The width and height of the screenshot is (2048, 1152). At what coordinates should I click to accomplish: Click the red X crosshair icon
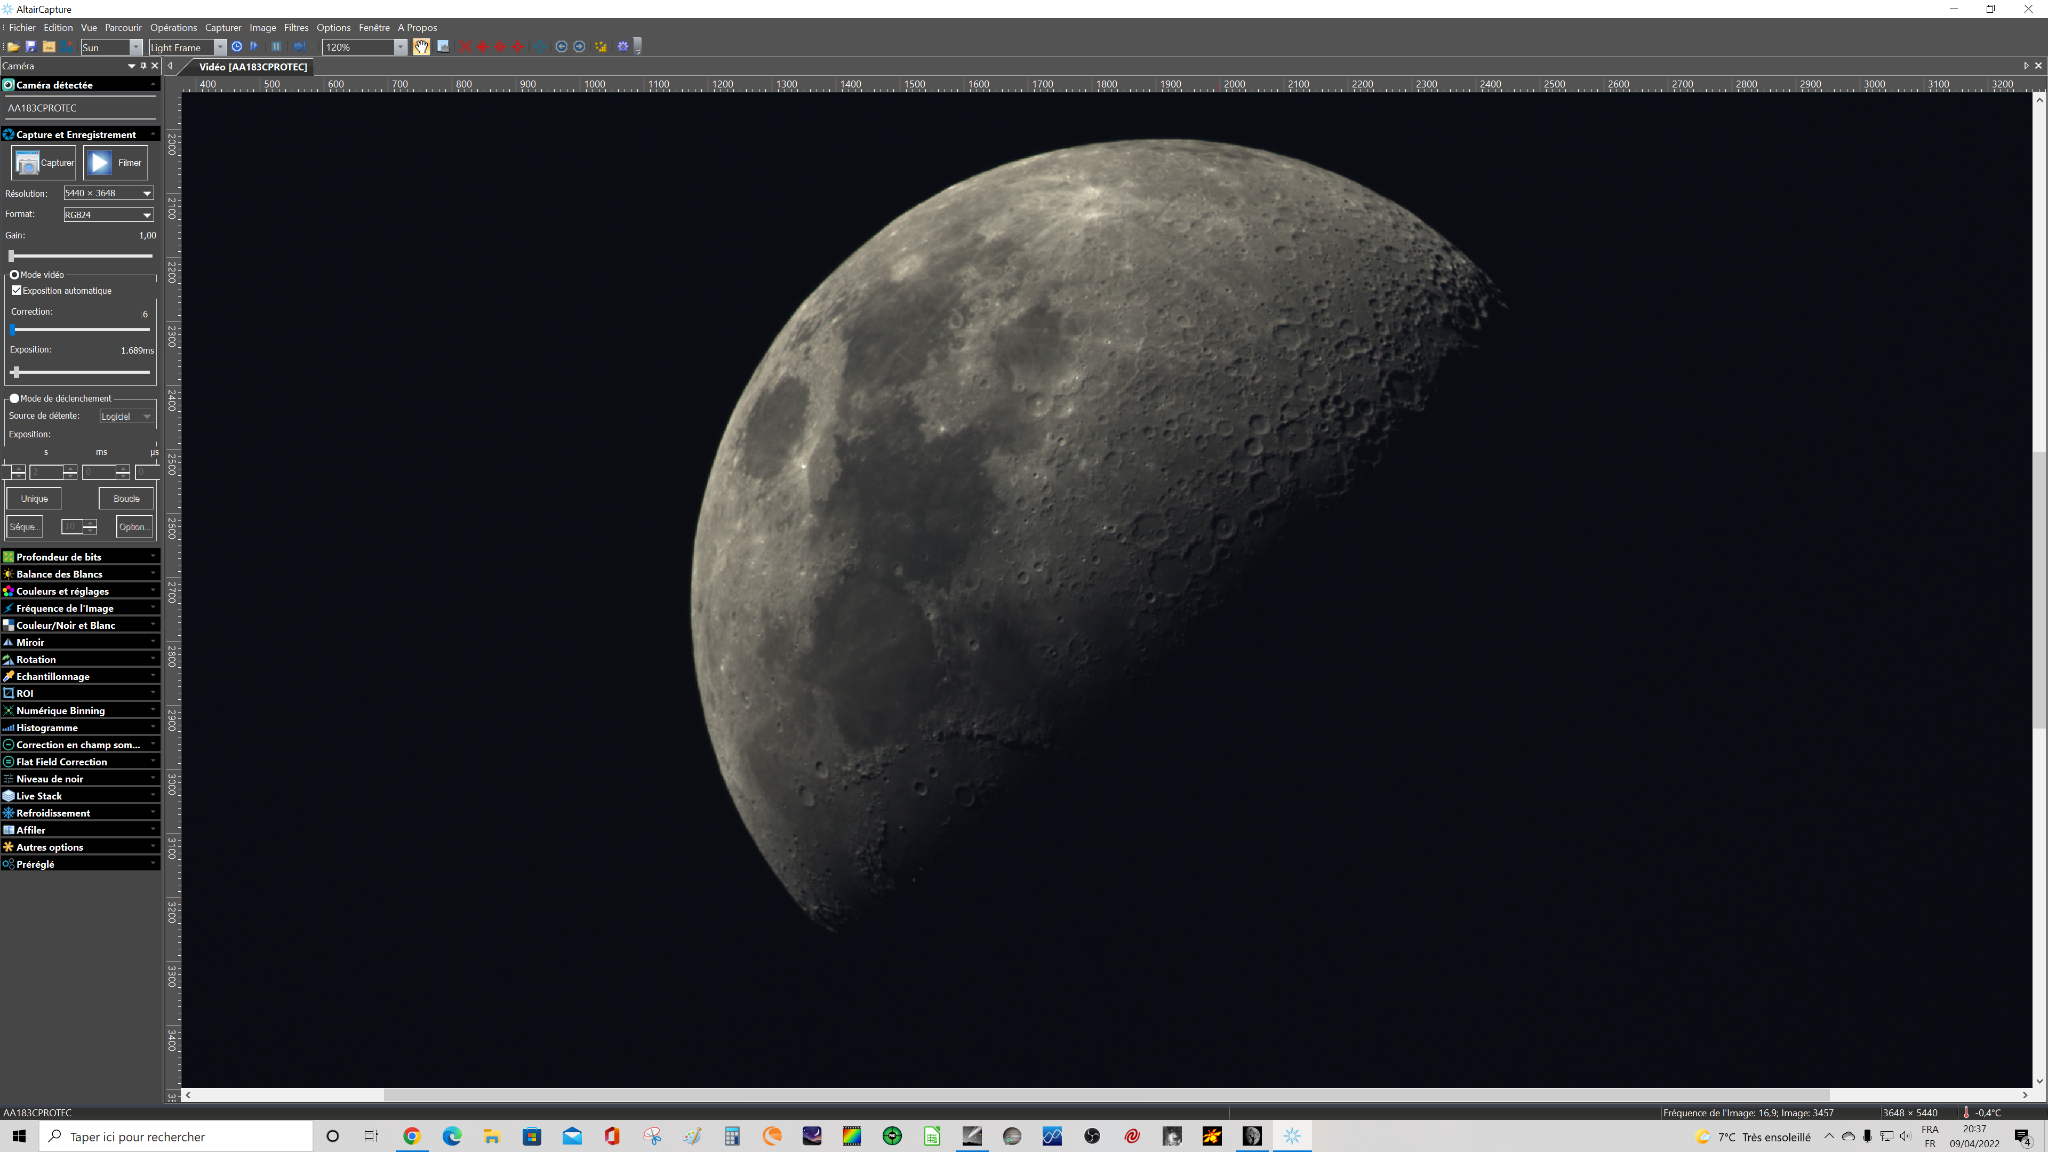click(465, 47)
